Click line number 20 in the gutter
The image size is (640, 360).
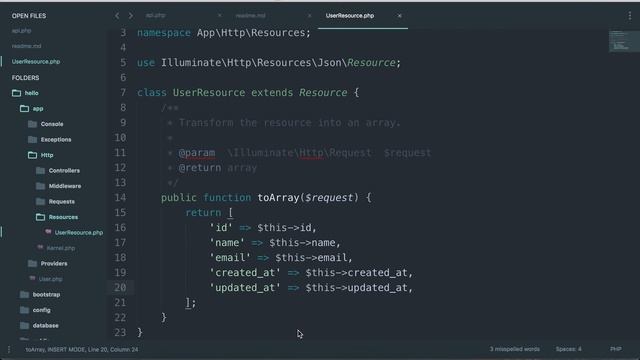tap(120, 288)
